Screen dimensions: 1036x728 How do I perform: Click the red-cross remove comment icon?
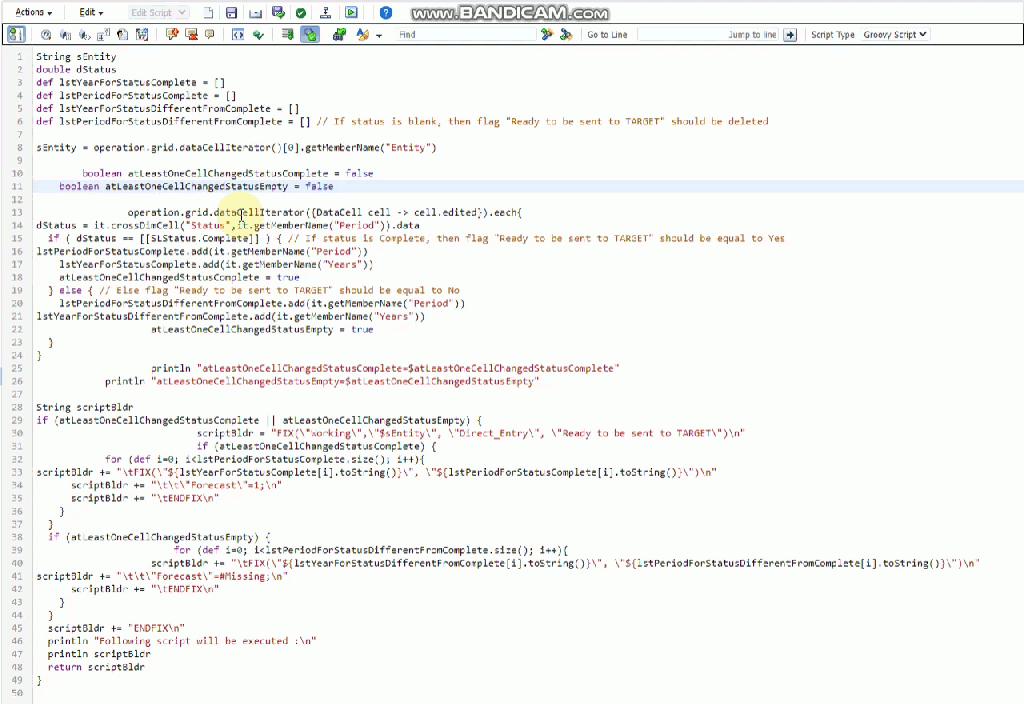coord(192,34)
